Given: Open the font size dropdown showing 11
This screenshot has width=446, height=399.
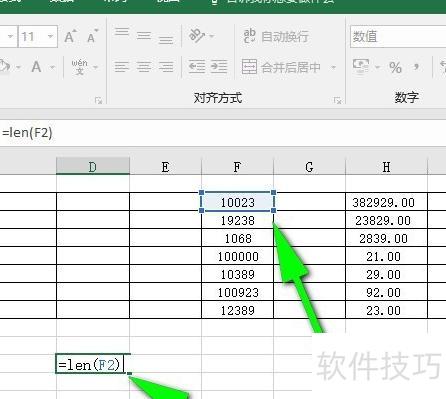Looking at the screenshot, I should pyautogui.click(x=50, y=36).
